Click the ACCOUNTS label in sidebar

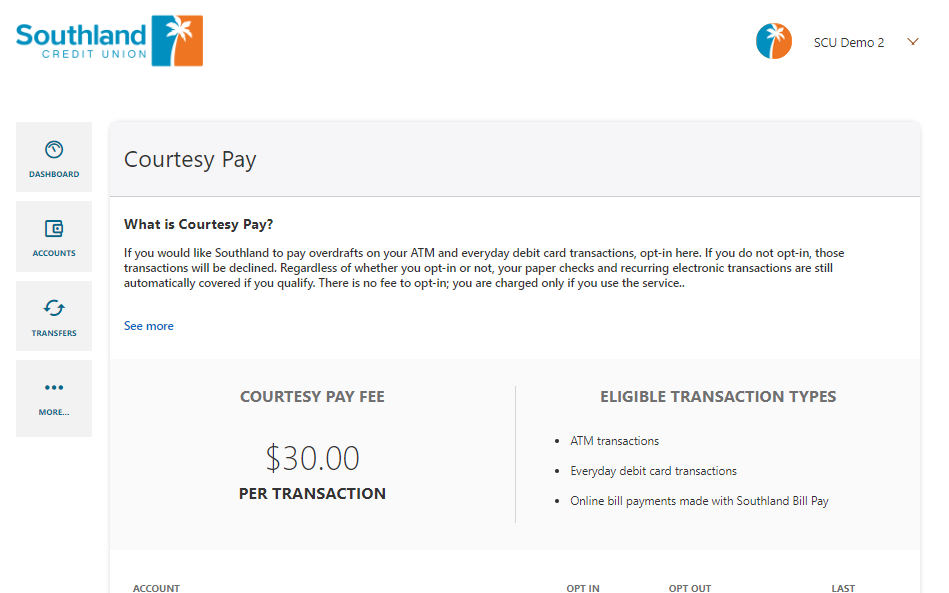(x=54, y=254)
